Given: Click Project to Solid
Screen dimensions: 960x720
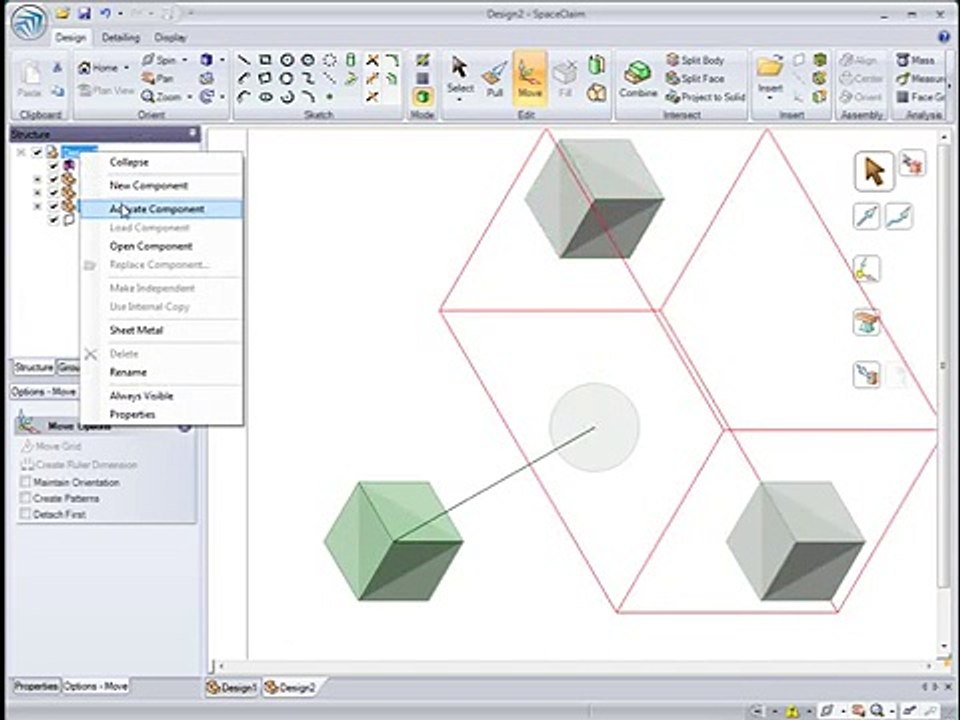Looking at the screenshot, I should tap(705, 97).
